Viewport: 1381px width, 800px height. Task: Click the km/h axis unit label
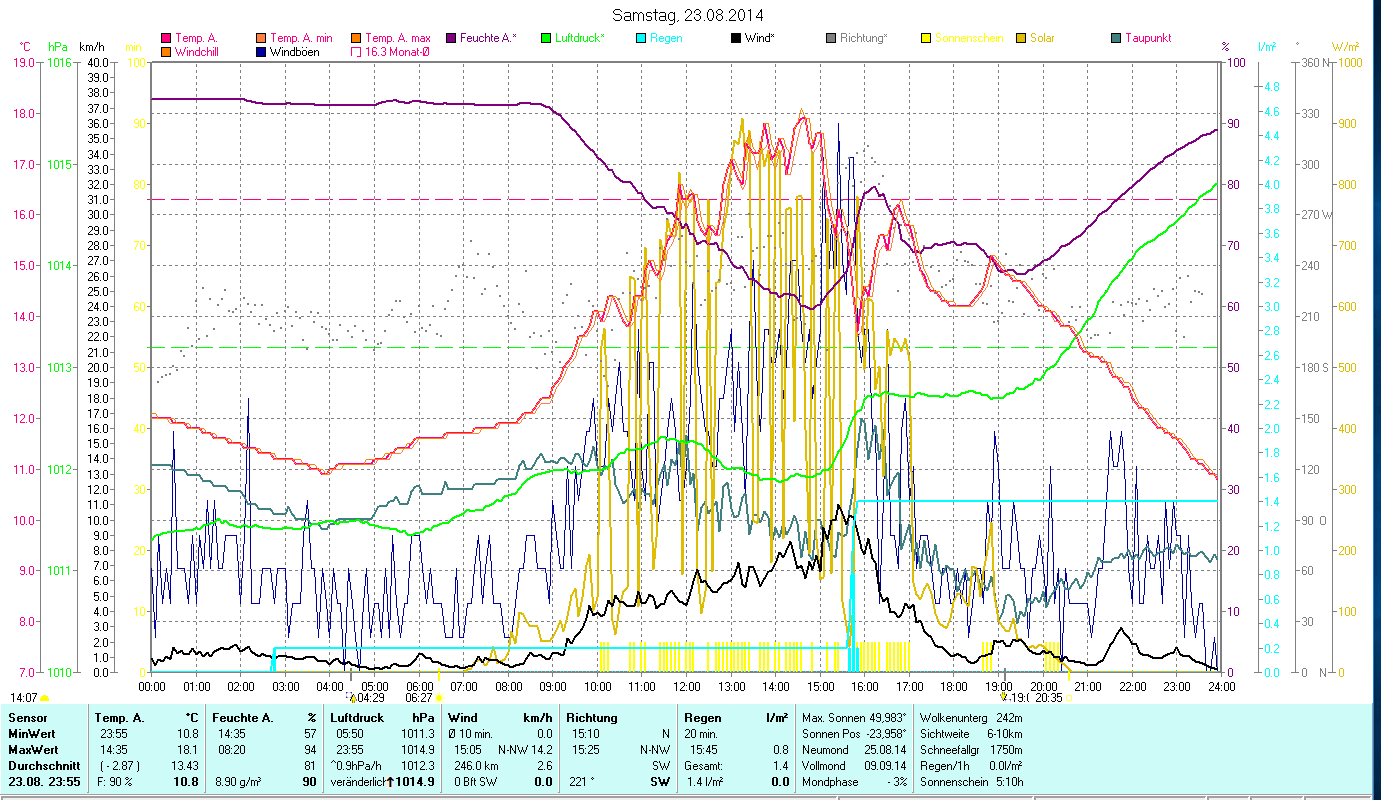click(92, 47)
